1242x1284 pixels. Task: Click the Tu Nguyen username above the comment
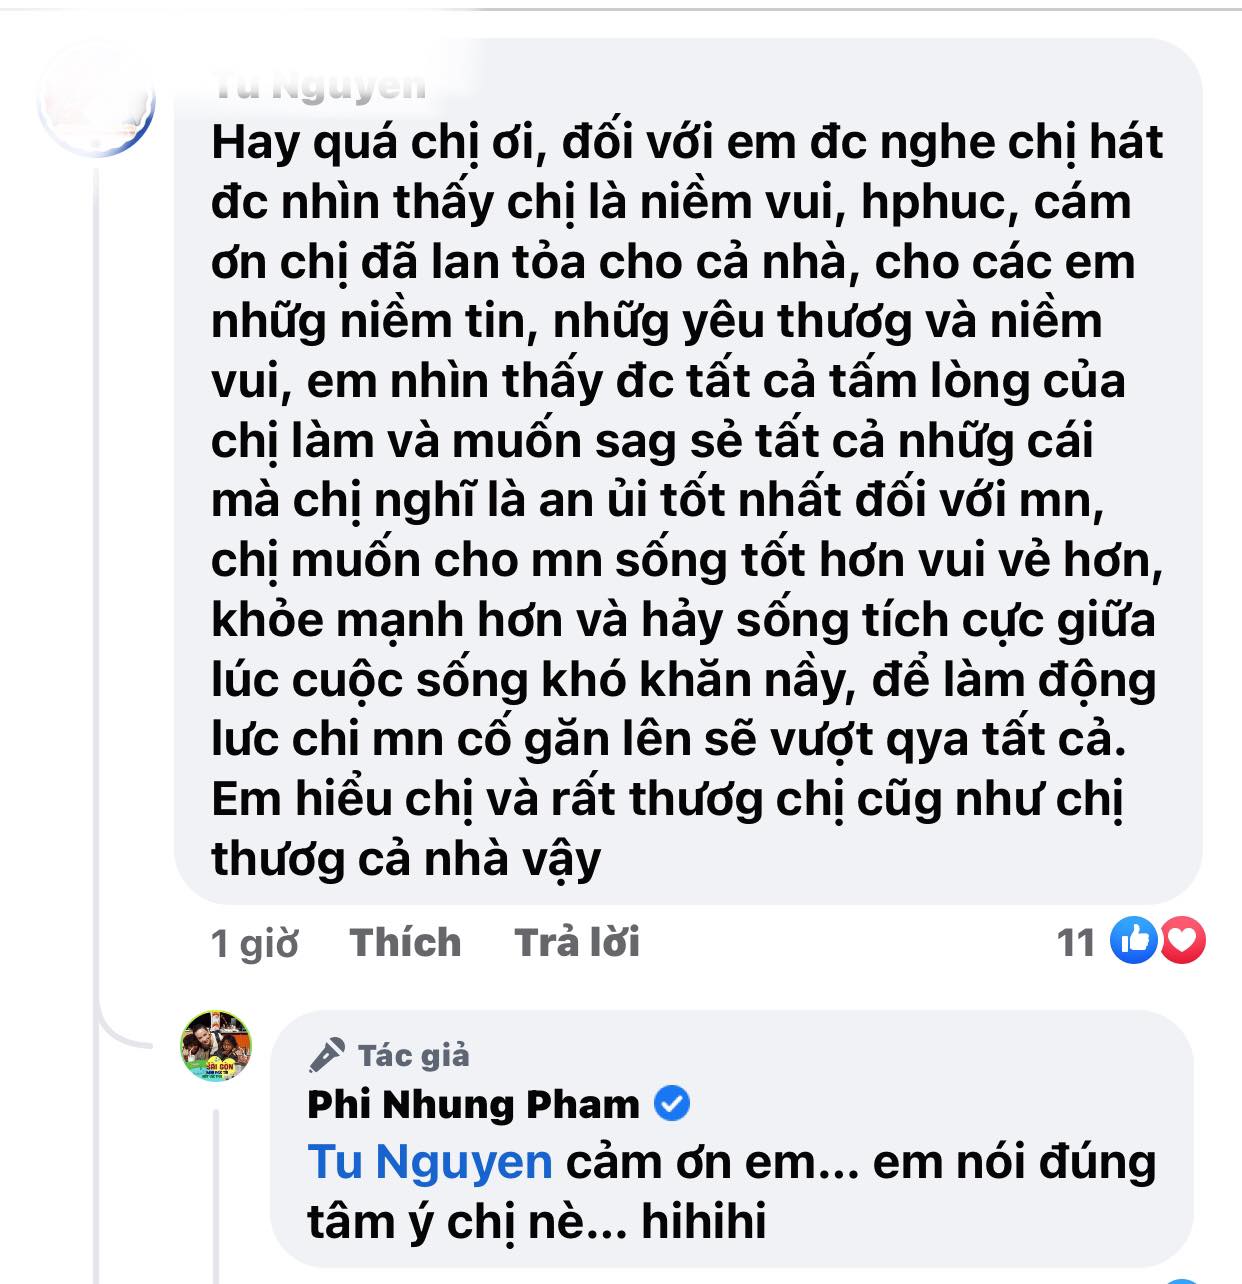[322, 85]
